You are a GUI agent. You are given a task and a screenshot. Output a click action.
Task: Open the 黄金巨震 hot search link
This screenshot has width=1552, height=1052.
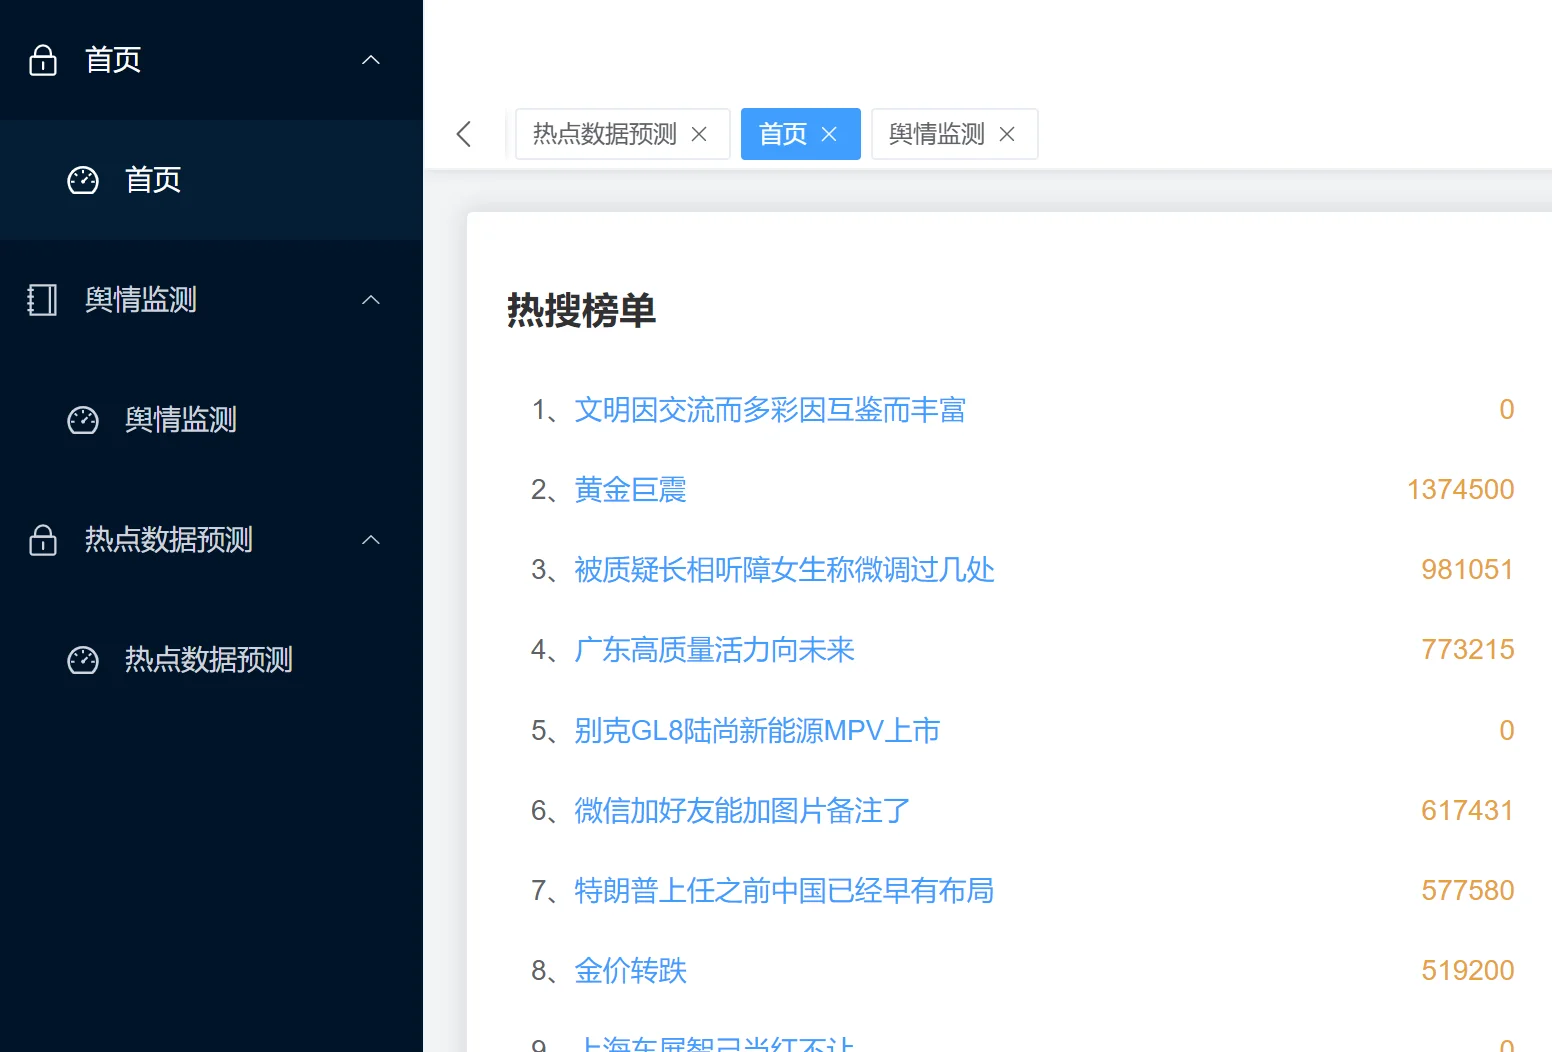[629, 489]
